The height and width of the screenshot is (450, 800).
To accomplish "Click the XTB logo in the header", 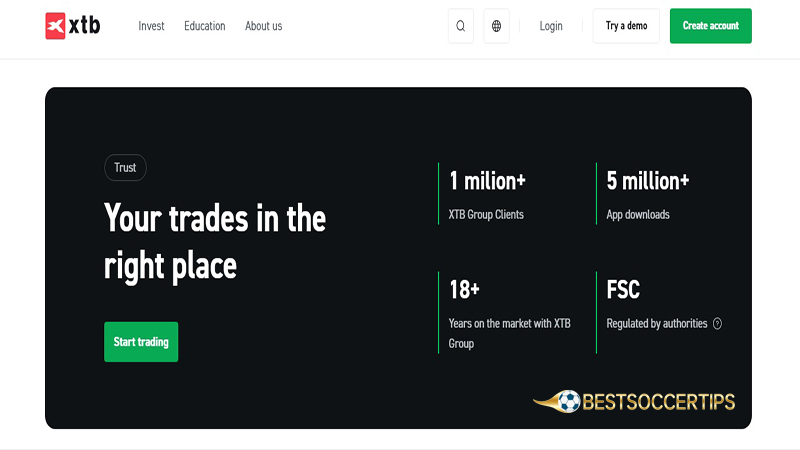I will pos(72,26).
